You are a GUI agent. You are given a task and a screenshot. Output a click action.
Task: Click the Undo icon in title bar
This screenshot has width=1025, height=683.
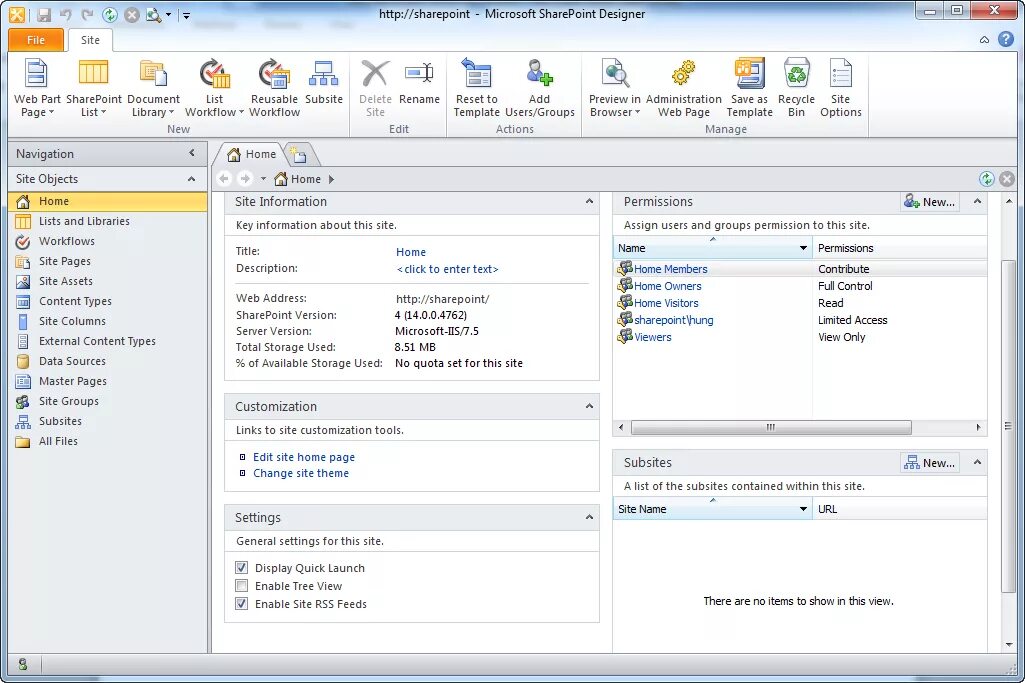[65, 14]
